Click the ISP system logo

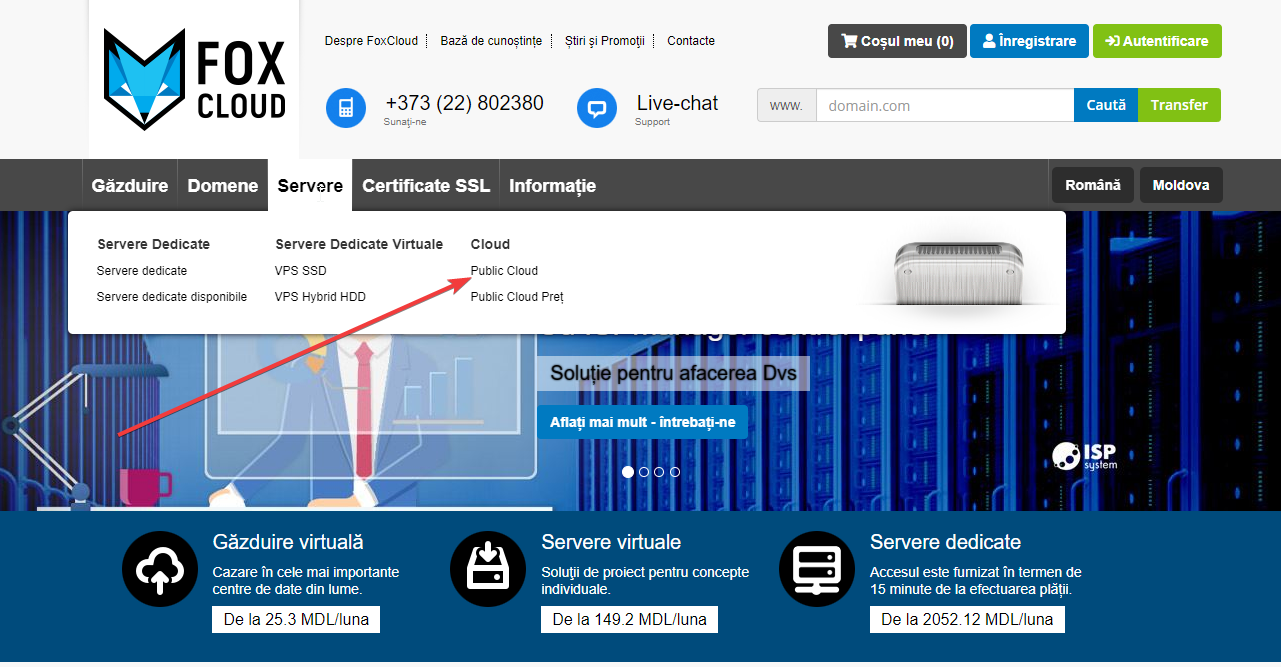[x=1084, y=457]
